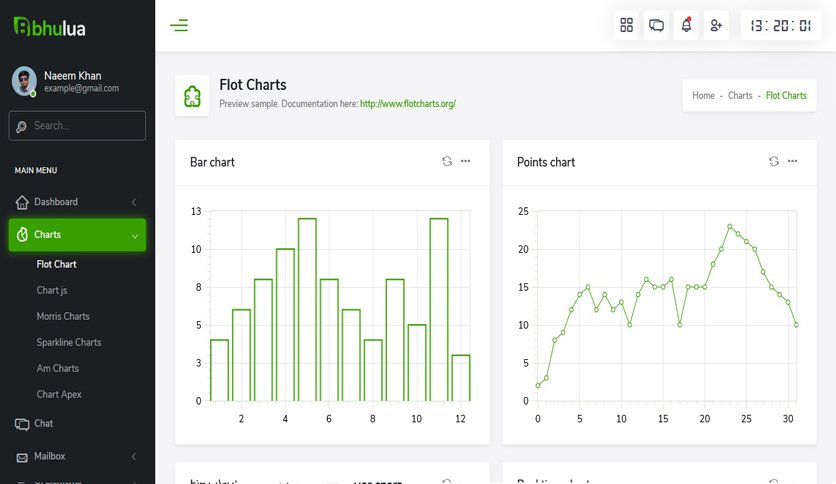The image size is (836, 484).
Task: Open Bar chart more options
Action: tap(465, 161)
